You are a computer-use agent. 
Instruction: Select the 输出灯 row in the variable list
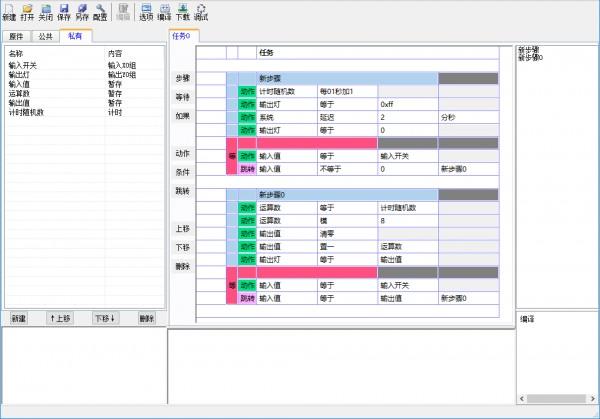tap(84, 75)
